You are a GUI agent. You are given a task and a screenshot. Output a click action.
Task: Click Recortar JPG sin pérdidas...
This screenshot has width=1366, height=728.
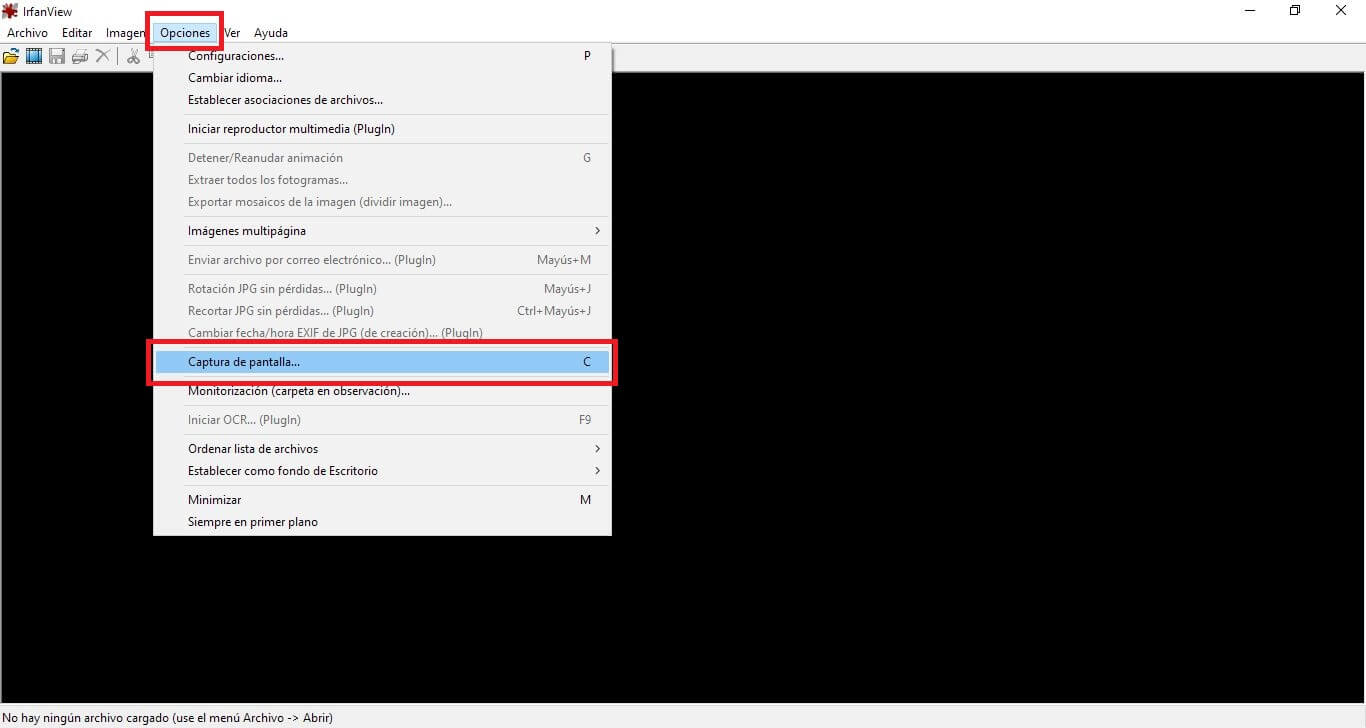[381, 311]
